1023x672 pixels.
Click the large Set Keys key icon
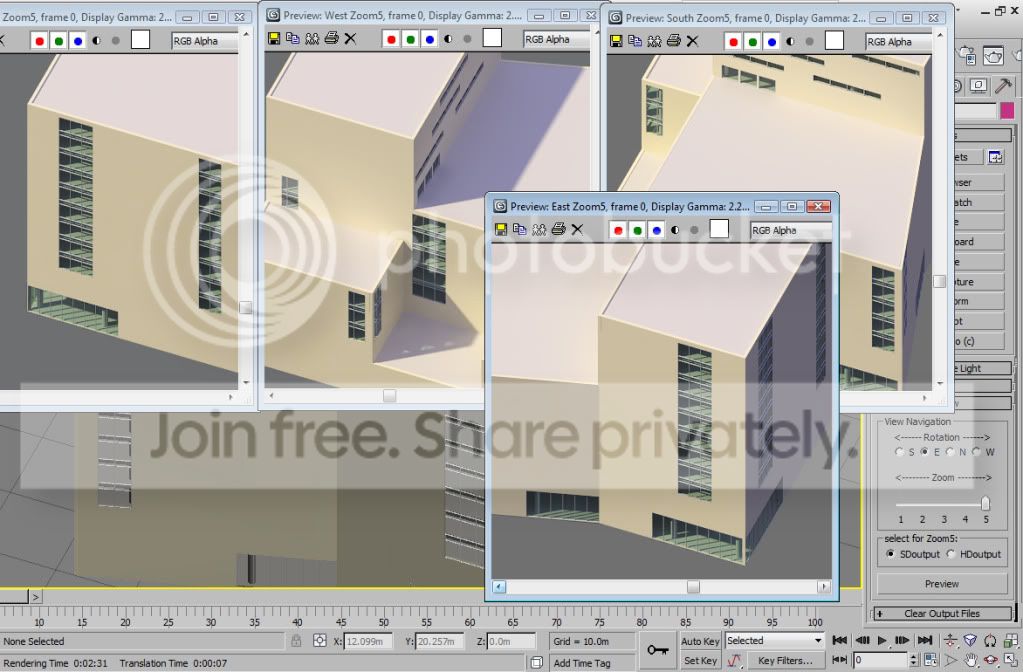pyautogui.click(x=658, y=650)
